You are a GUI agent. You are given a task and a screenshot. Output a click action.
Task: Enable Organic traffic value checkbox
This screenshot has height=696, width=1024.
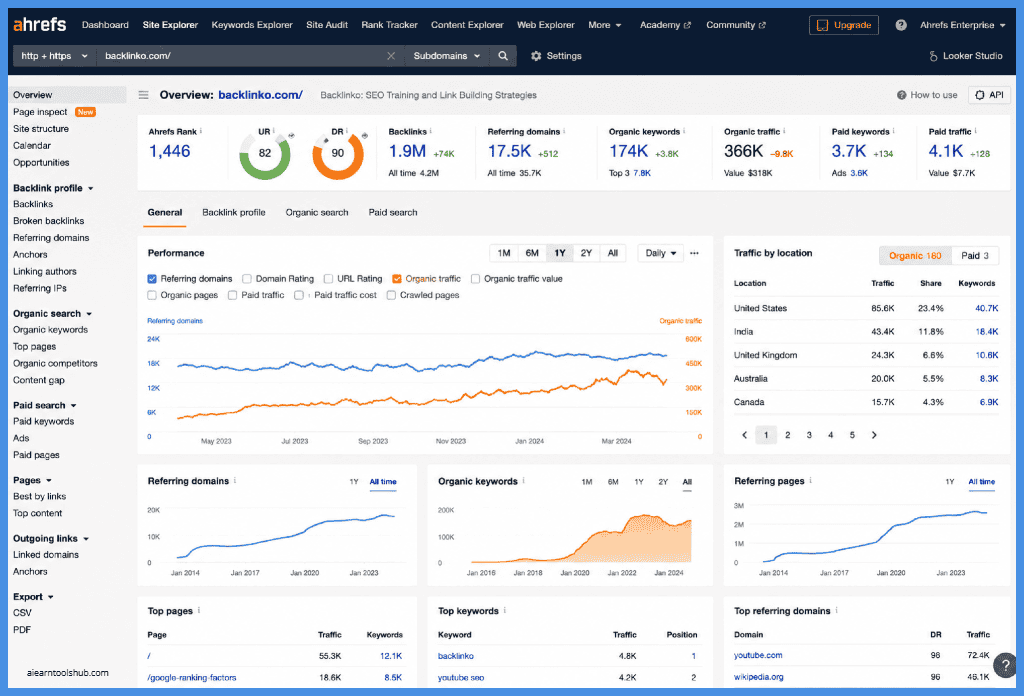click(x=475, y=279)
